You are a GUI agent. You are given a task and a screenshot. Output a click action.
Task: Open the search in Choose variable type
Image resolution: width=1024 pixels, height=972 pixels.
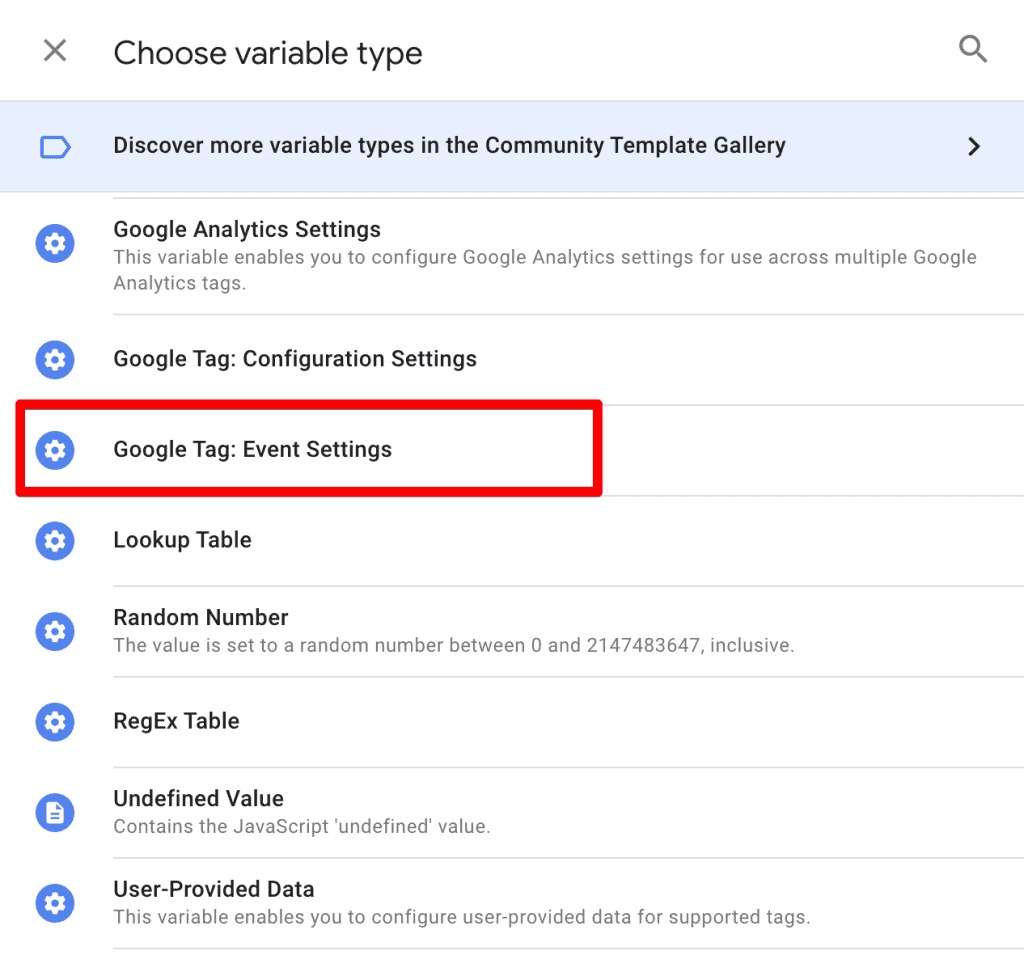(x=973, y=49)
